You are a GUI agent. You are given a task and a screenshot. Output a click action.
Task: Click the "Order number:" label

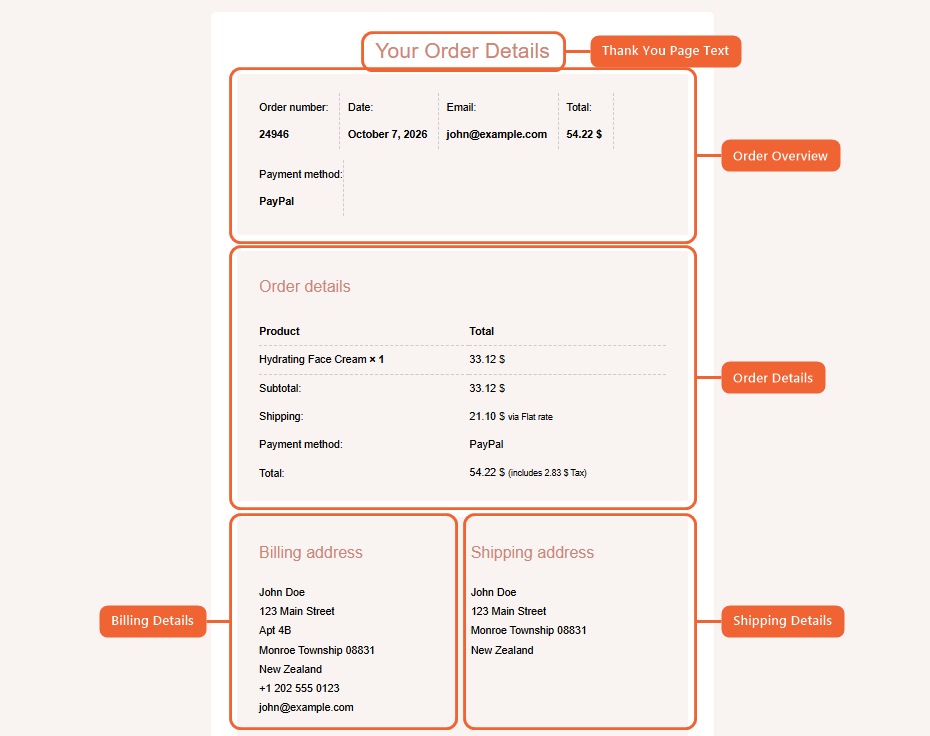(294, 107)
